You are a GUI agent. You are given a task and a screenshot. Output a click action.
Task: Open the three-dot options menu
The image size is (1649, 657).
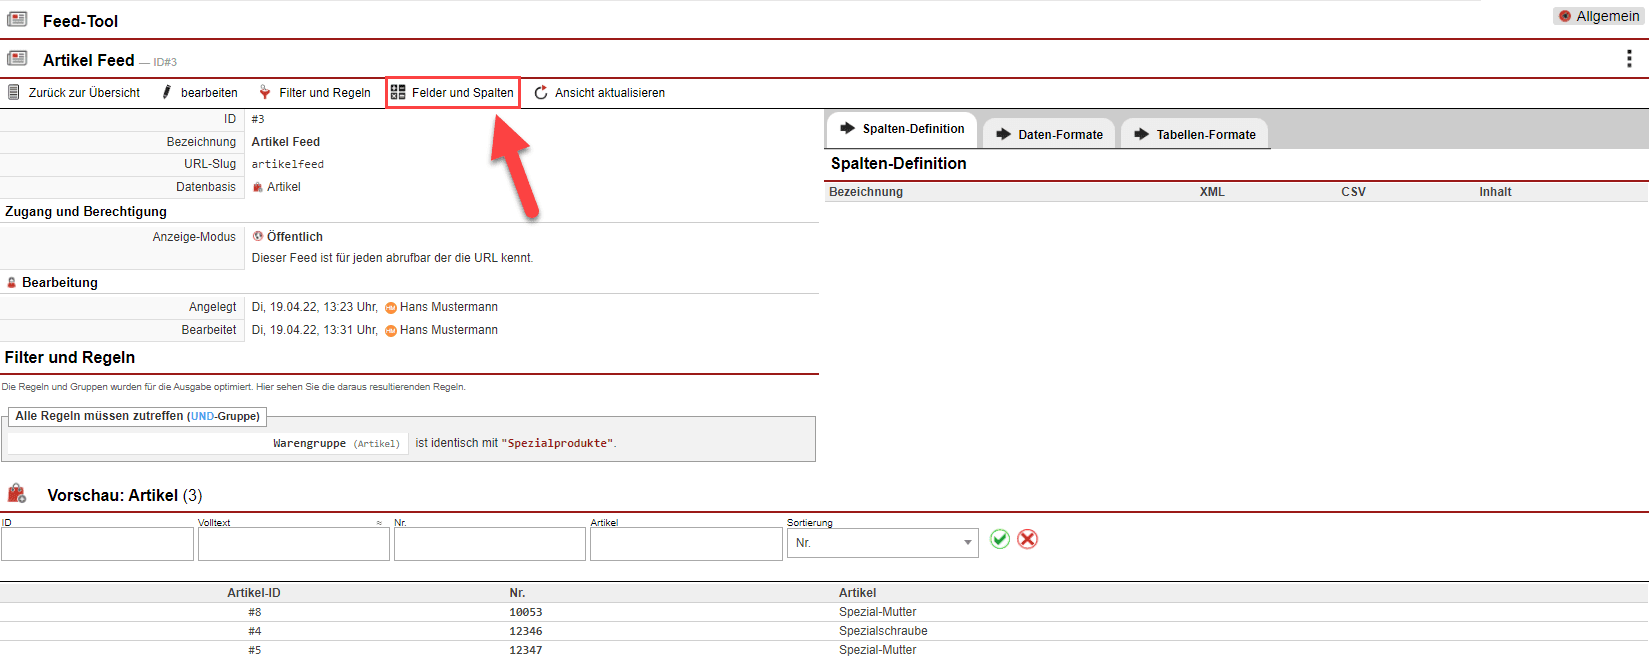(1629, 59)
